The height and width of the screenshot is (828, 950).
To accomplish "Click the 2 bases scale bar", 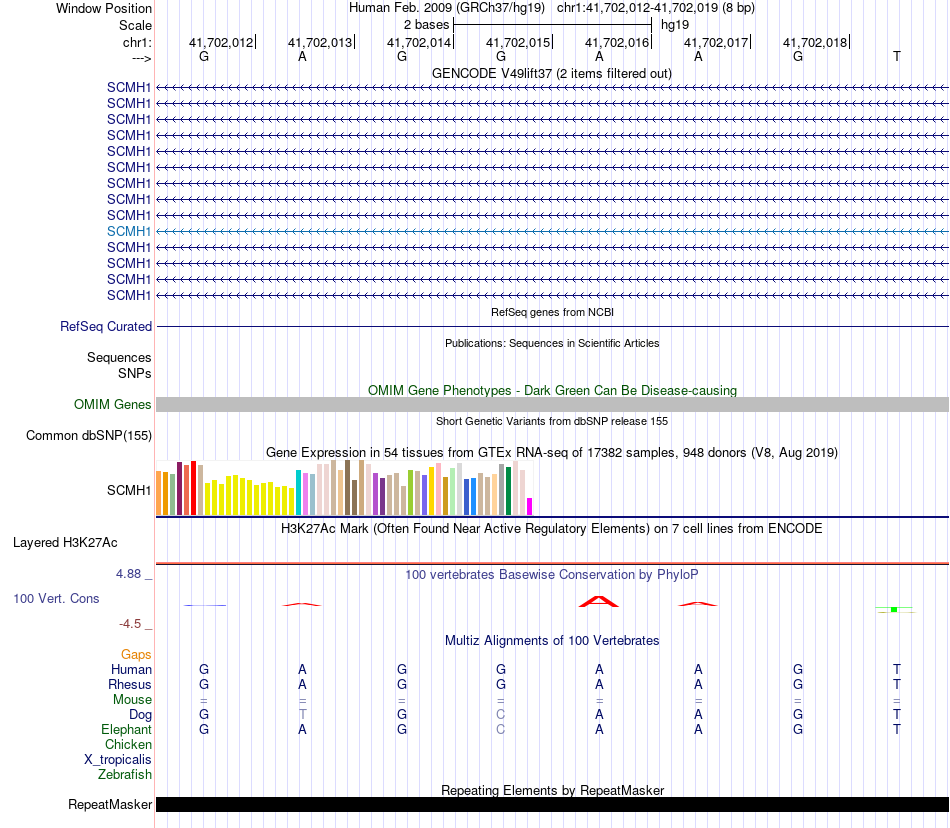I will (553, 25).
